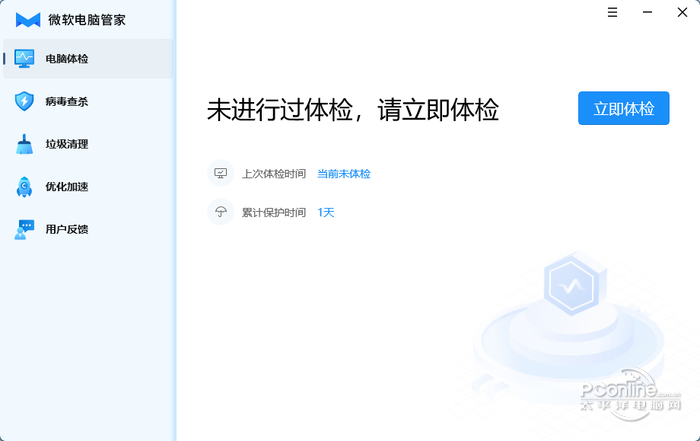Click the monitor icon beside 上次体检时间
Viewport: 700px width, 441px height.
click(x=221, y=173)
